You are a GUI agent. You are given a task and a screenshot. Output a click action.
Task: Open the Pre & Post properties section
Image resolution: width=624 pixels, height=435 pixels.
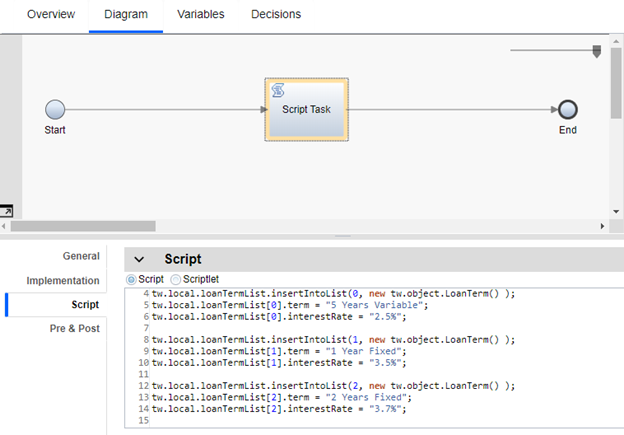tap(74, 328)
